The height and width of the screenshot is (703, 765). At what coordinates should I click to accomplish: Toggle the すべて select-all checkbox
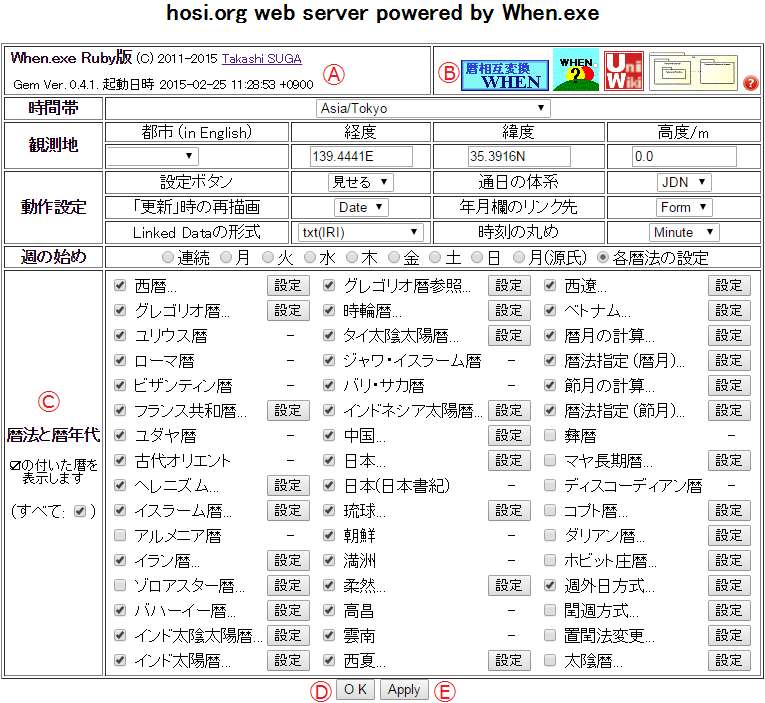[x=80, y=511]
